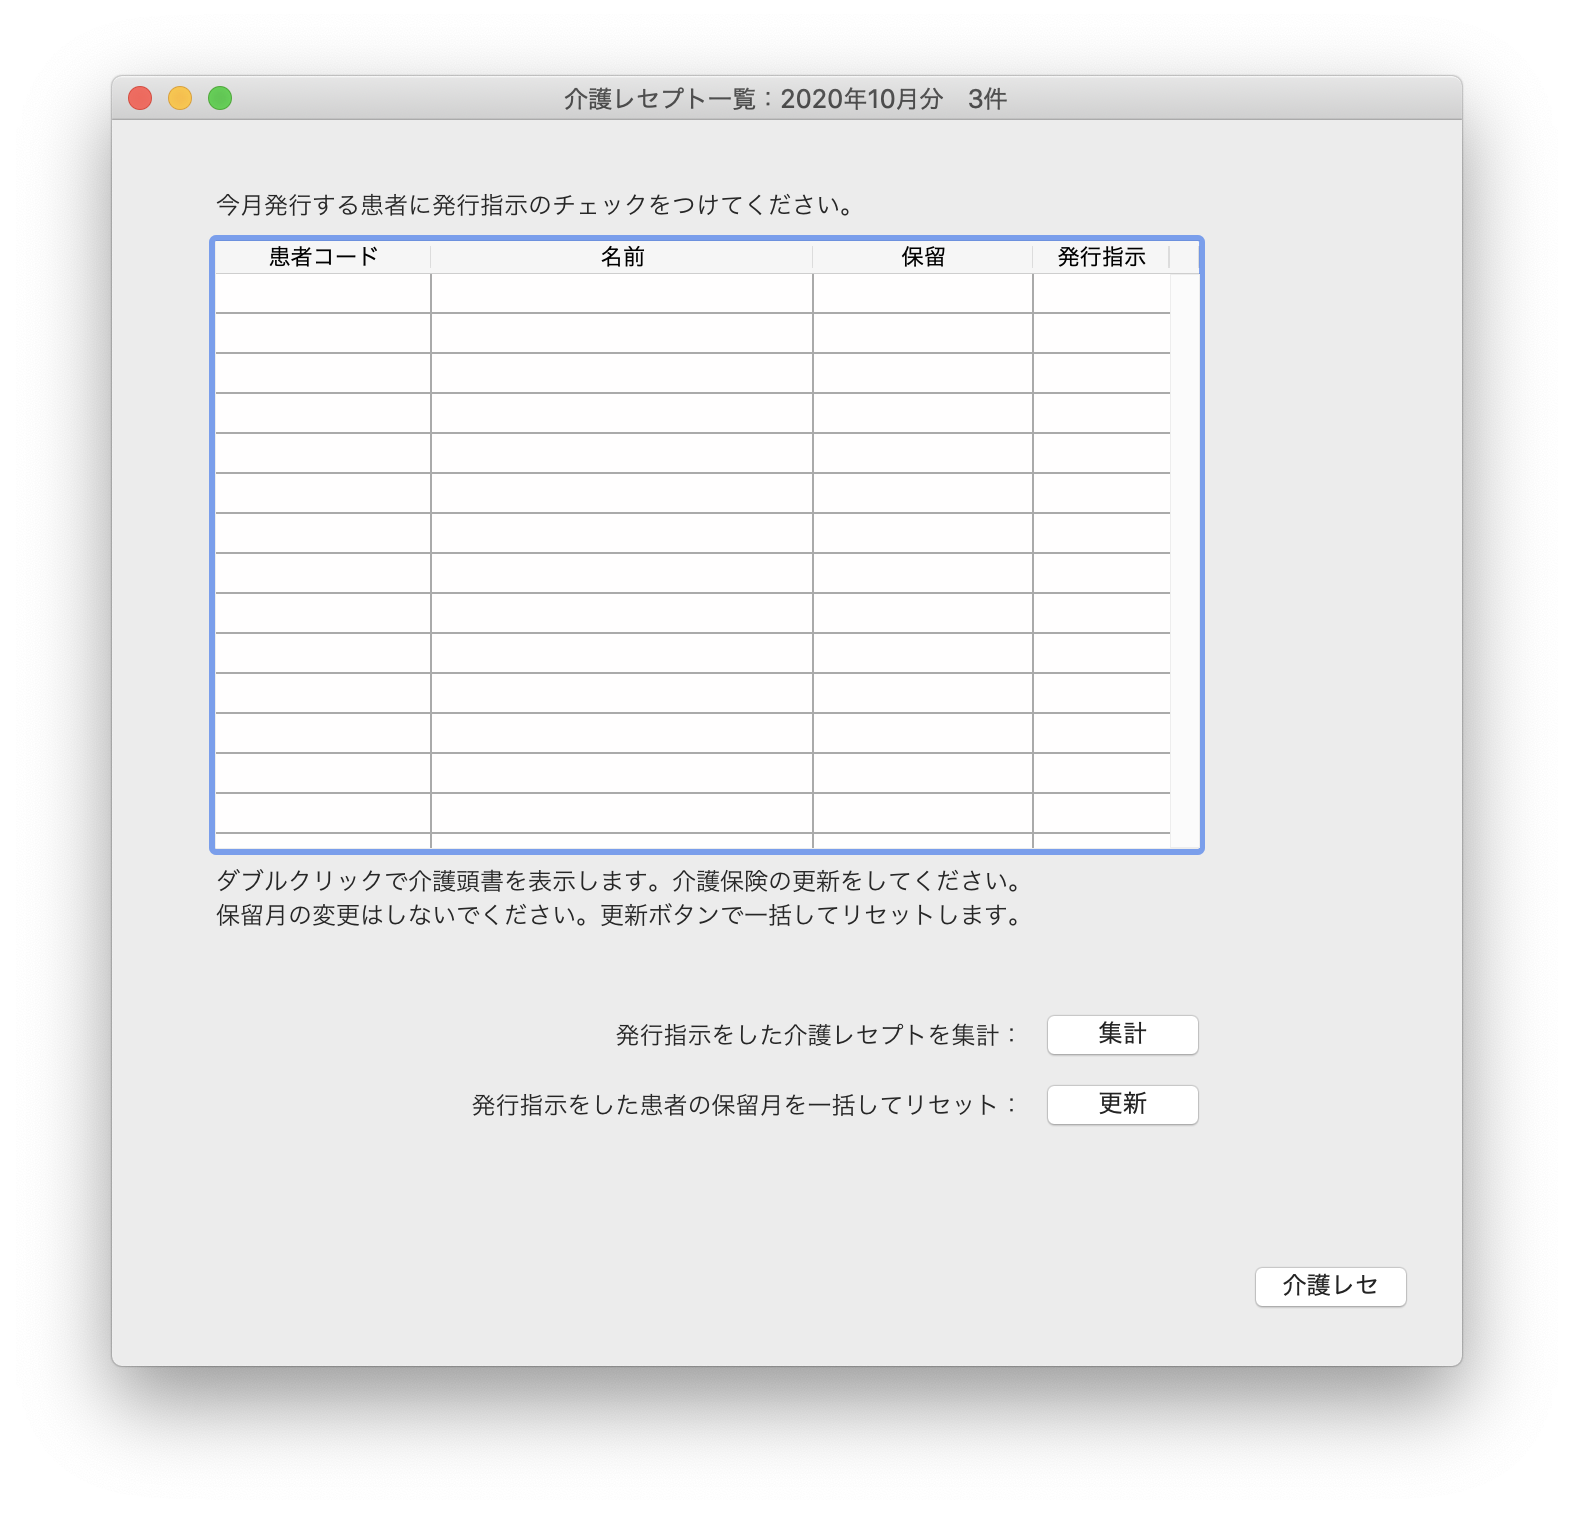Select the third row's 患者コード cell
1574x1514 pixels.
323,374
